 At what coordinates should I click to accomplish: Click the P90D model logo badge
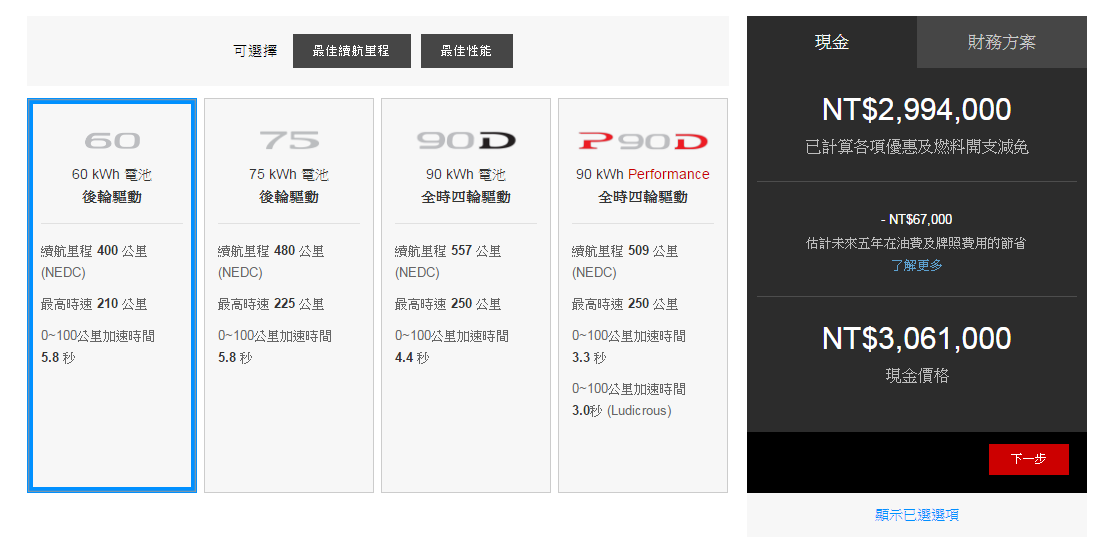coord(643,141)
